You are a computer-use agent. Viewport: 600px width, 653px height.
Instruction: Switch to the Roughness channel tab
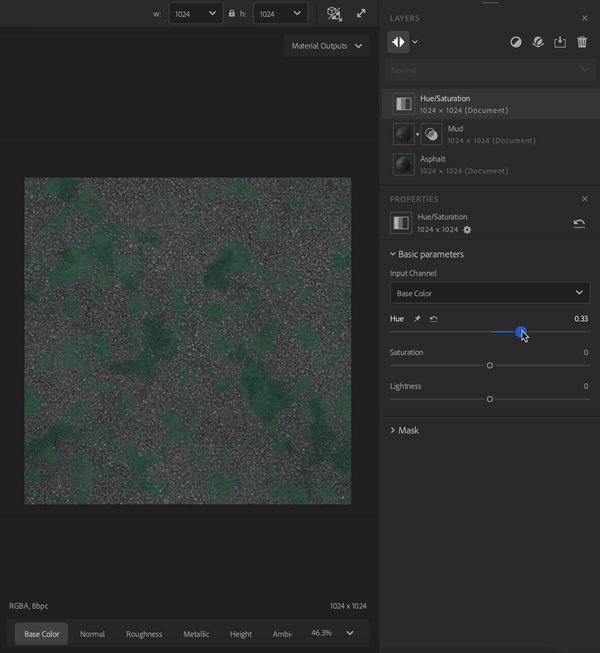[x=144, y=634]
